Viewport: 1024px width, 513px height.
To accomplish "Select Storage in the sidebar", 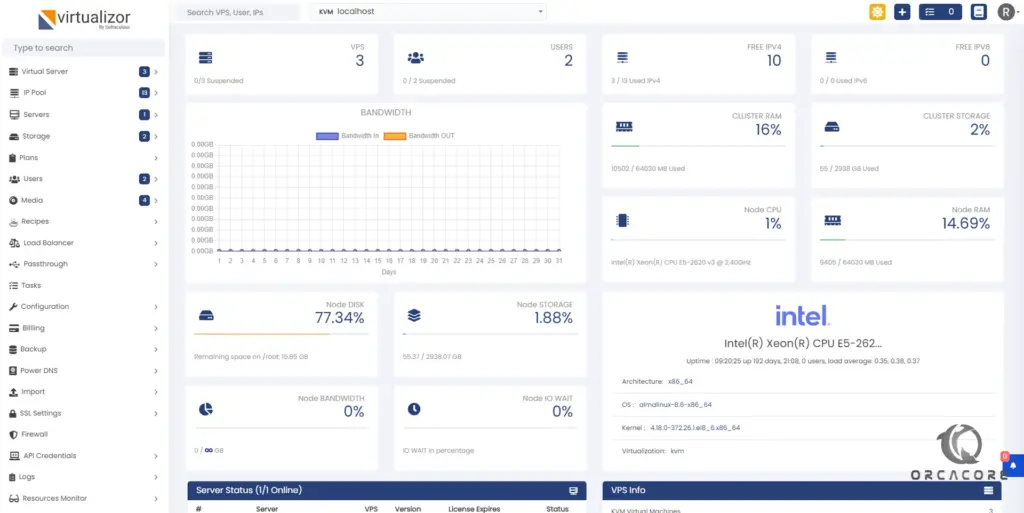I will 36,136.
